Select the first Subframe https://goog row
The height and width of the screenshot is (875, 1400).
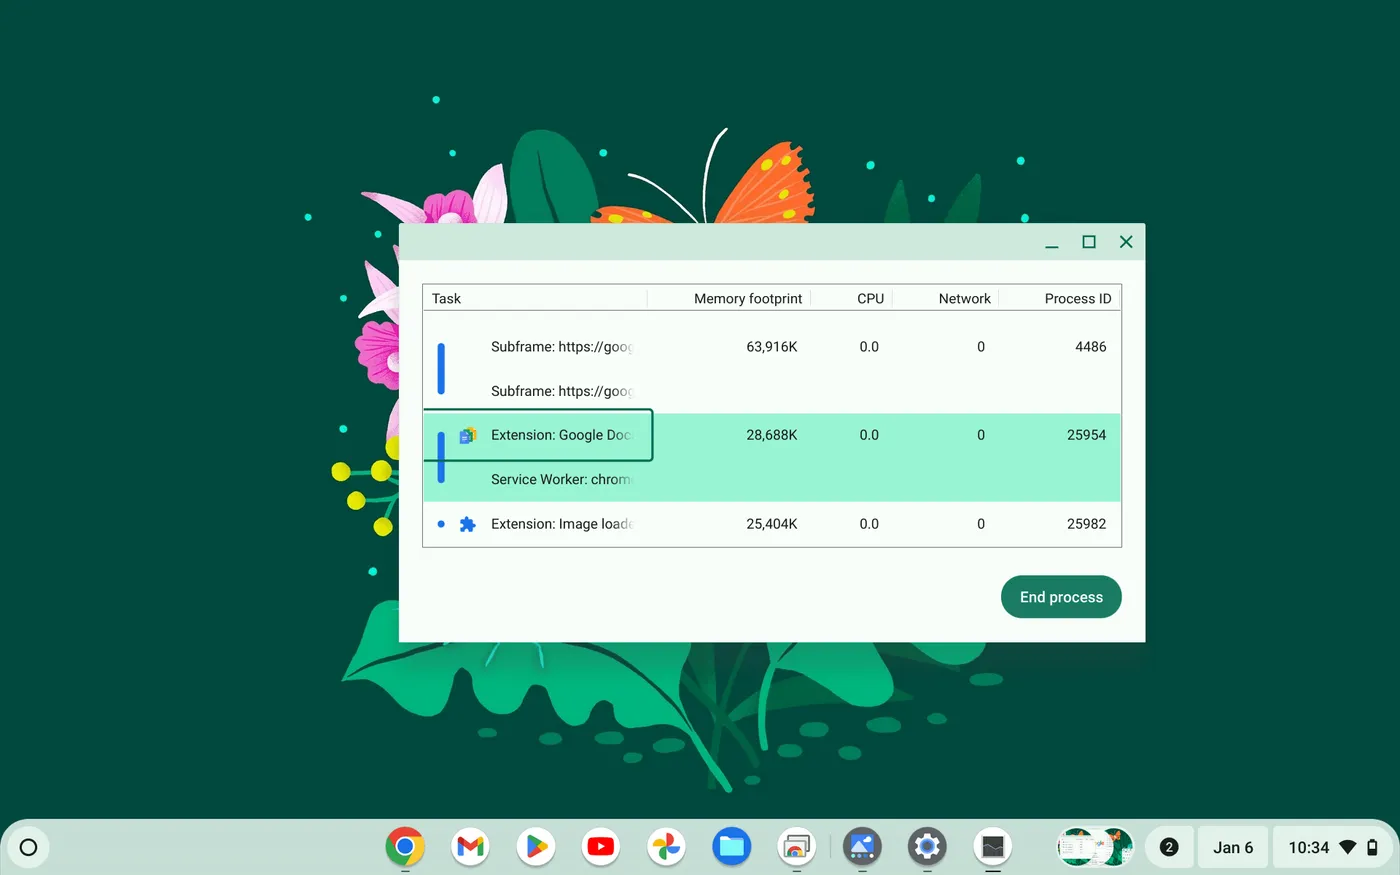pos(772,347)
